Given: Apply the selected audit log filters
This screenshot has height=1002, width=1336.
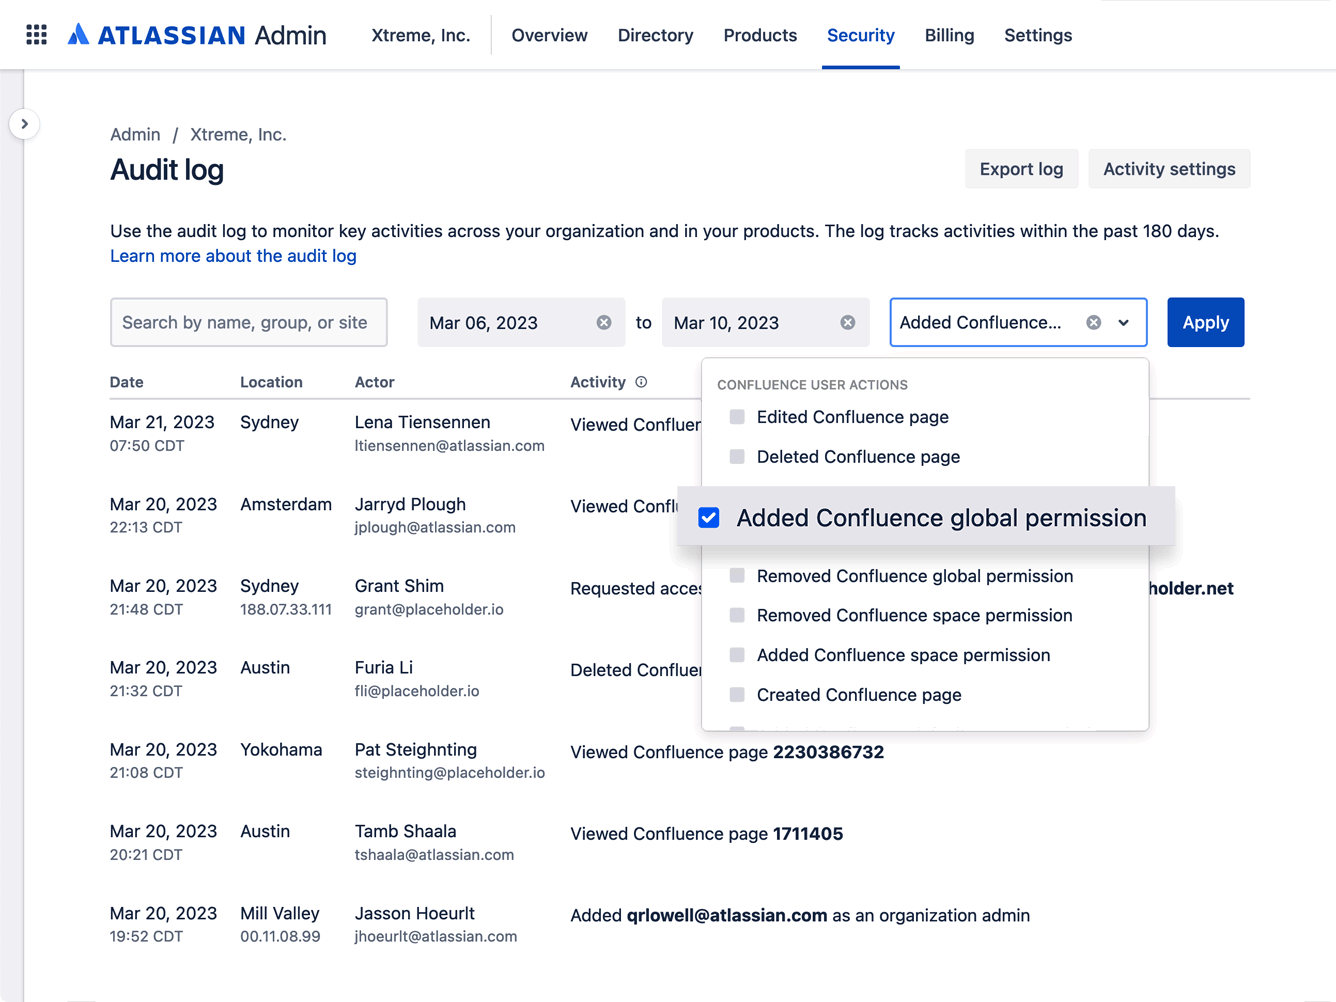Looking at the screenshot, I should click(1205, 322).
